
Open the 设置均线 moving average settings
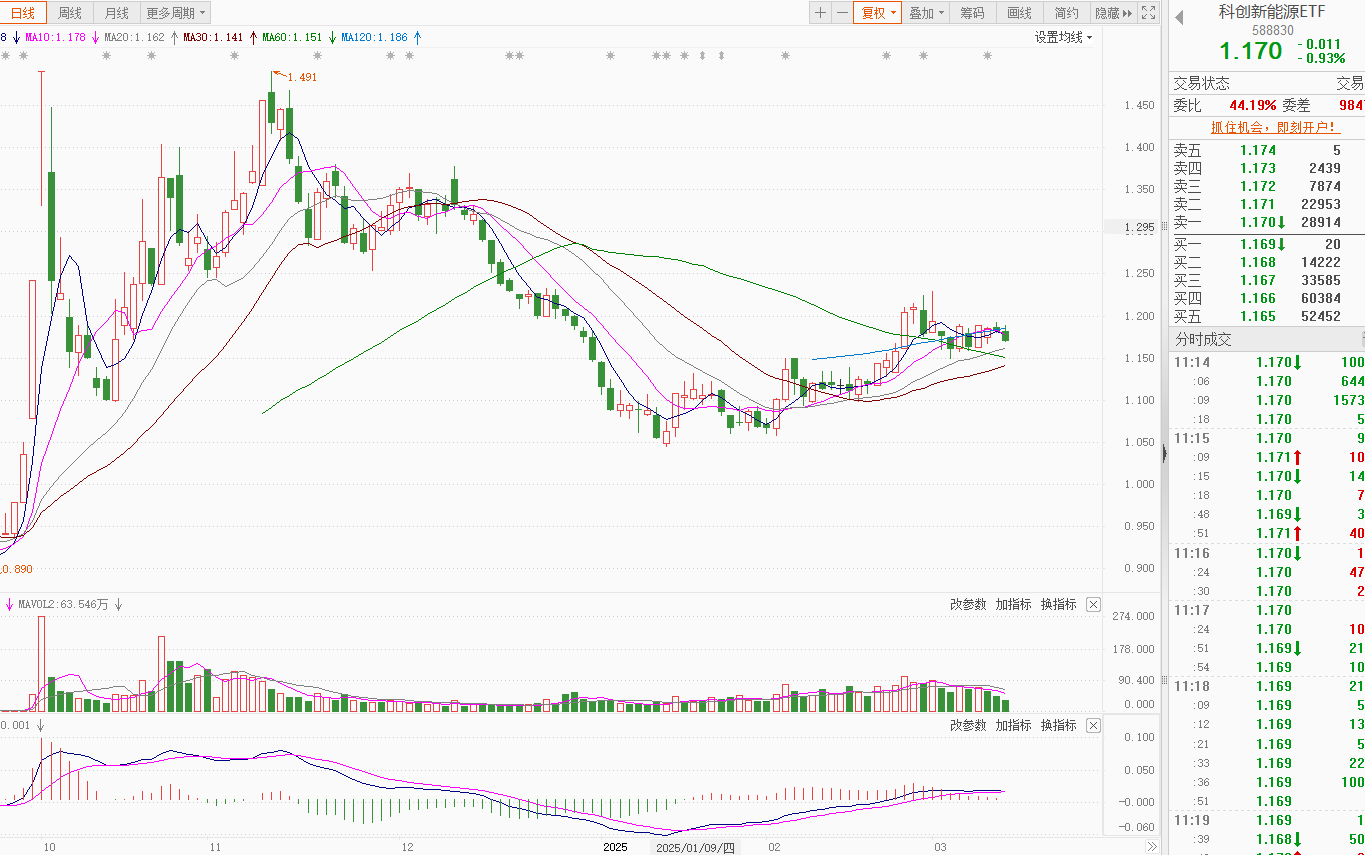1064,37
